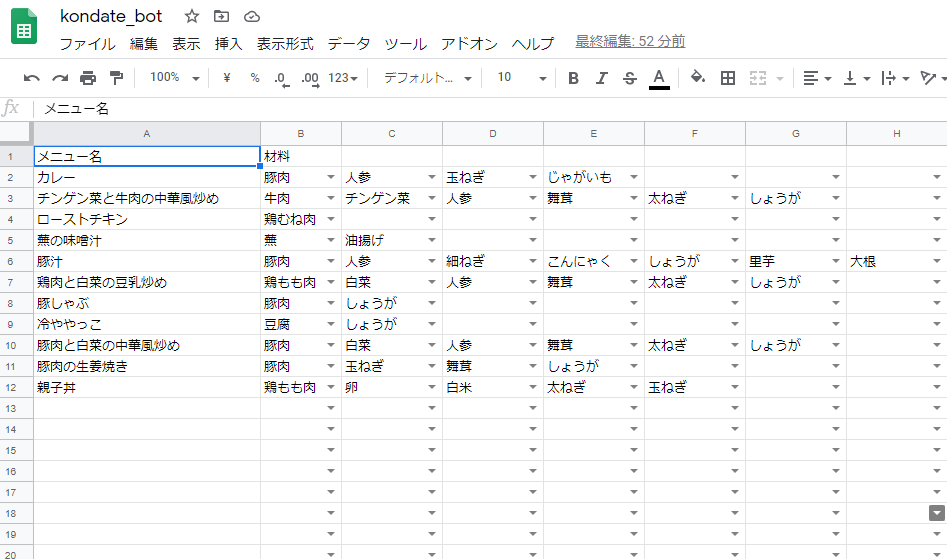Image resolution: width=947 pixels, height=559 pixels.
Task: Open dropdown arrow for じゃがいも cell
Action: coord(634,177)
